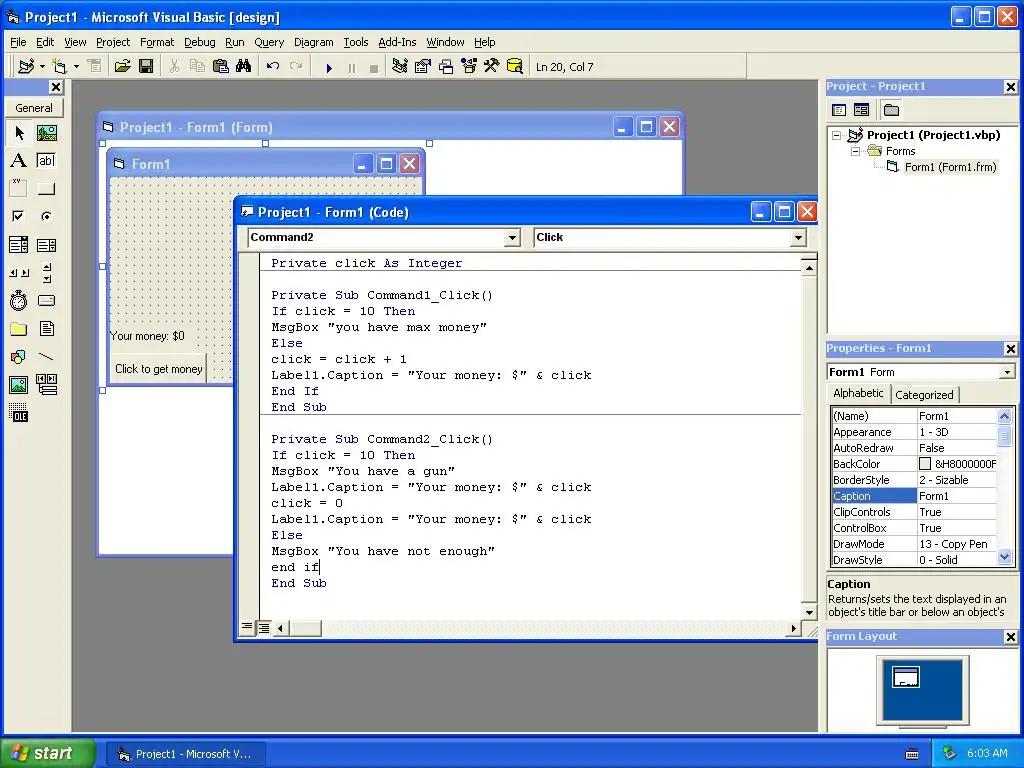The height and width of the screenshot is (768, 1024).
Task: Open Data View Window from the toolbar
Action: [x=515, y=66]
